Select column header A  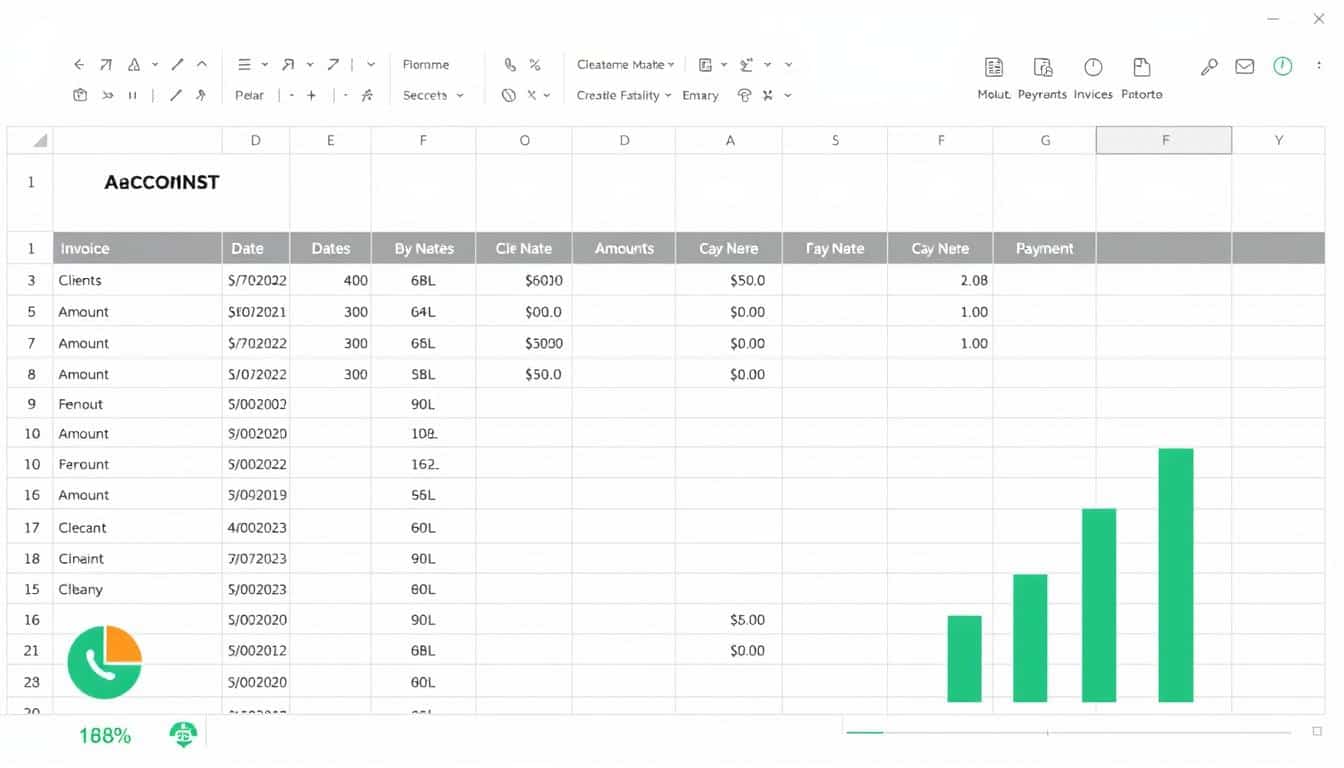coord(730,141)
